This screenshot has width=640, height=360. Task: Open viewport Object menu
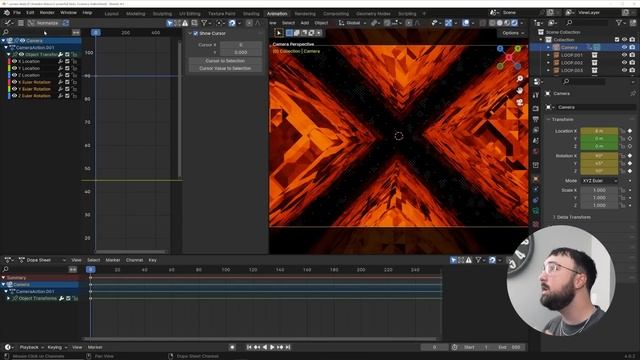[321, 23]
